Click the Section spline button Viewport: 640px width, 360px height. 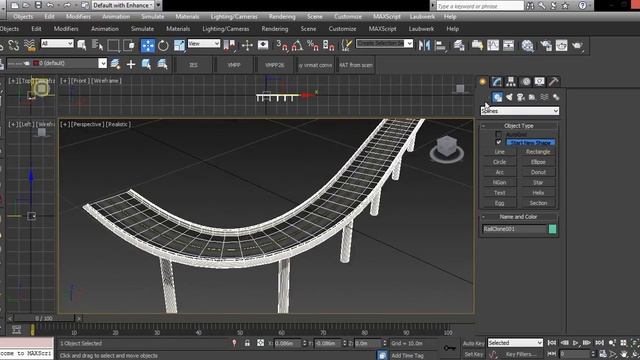click(538, 203)
